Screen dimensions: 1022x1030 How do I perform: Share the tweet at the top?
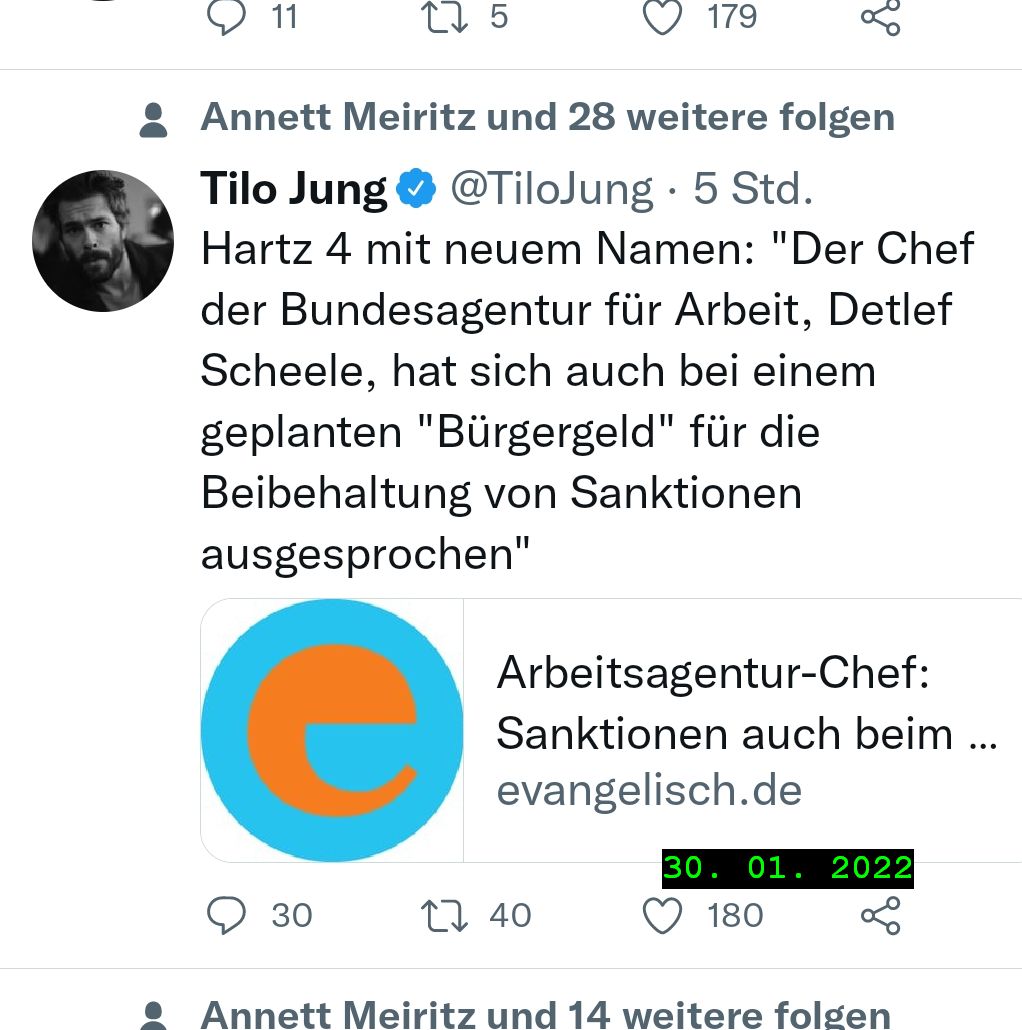(x=880, y=18)
